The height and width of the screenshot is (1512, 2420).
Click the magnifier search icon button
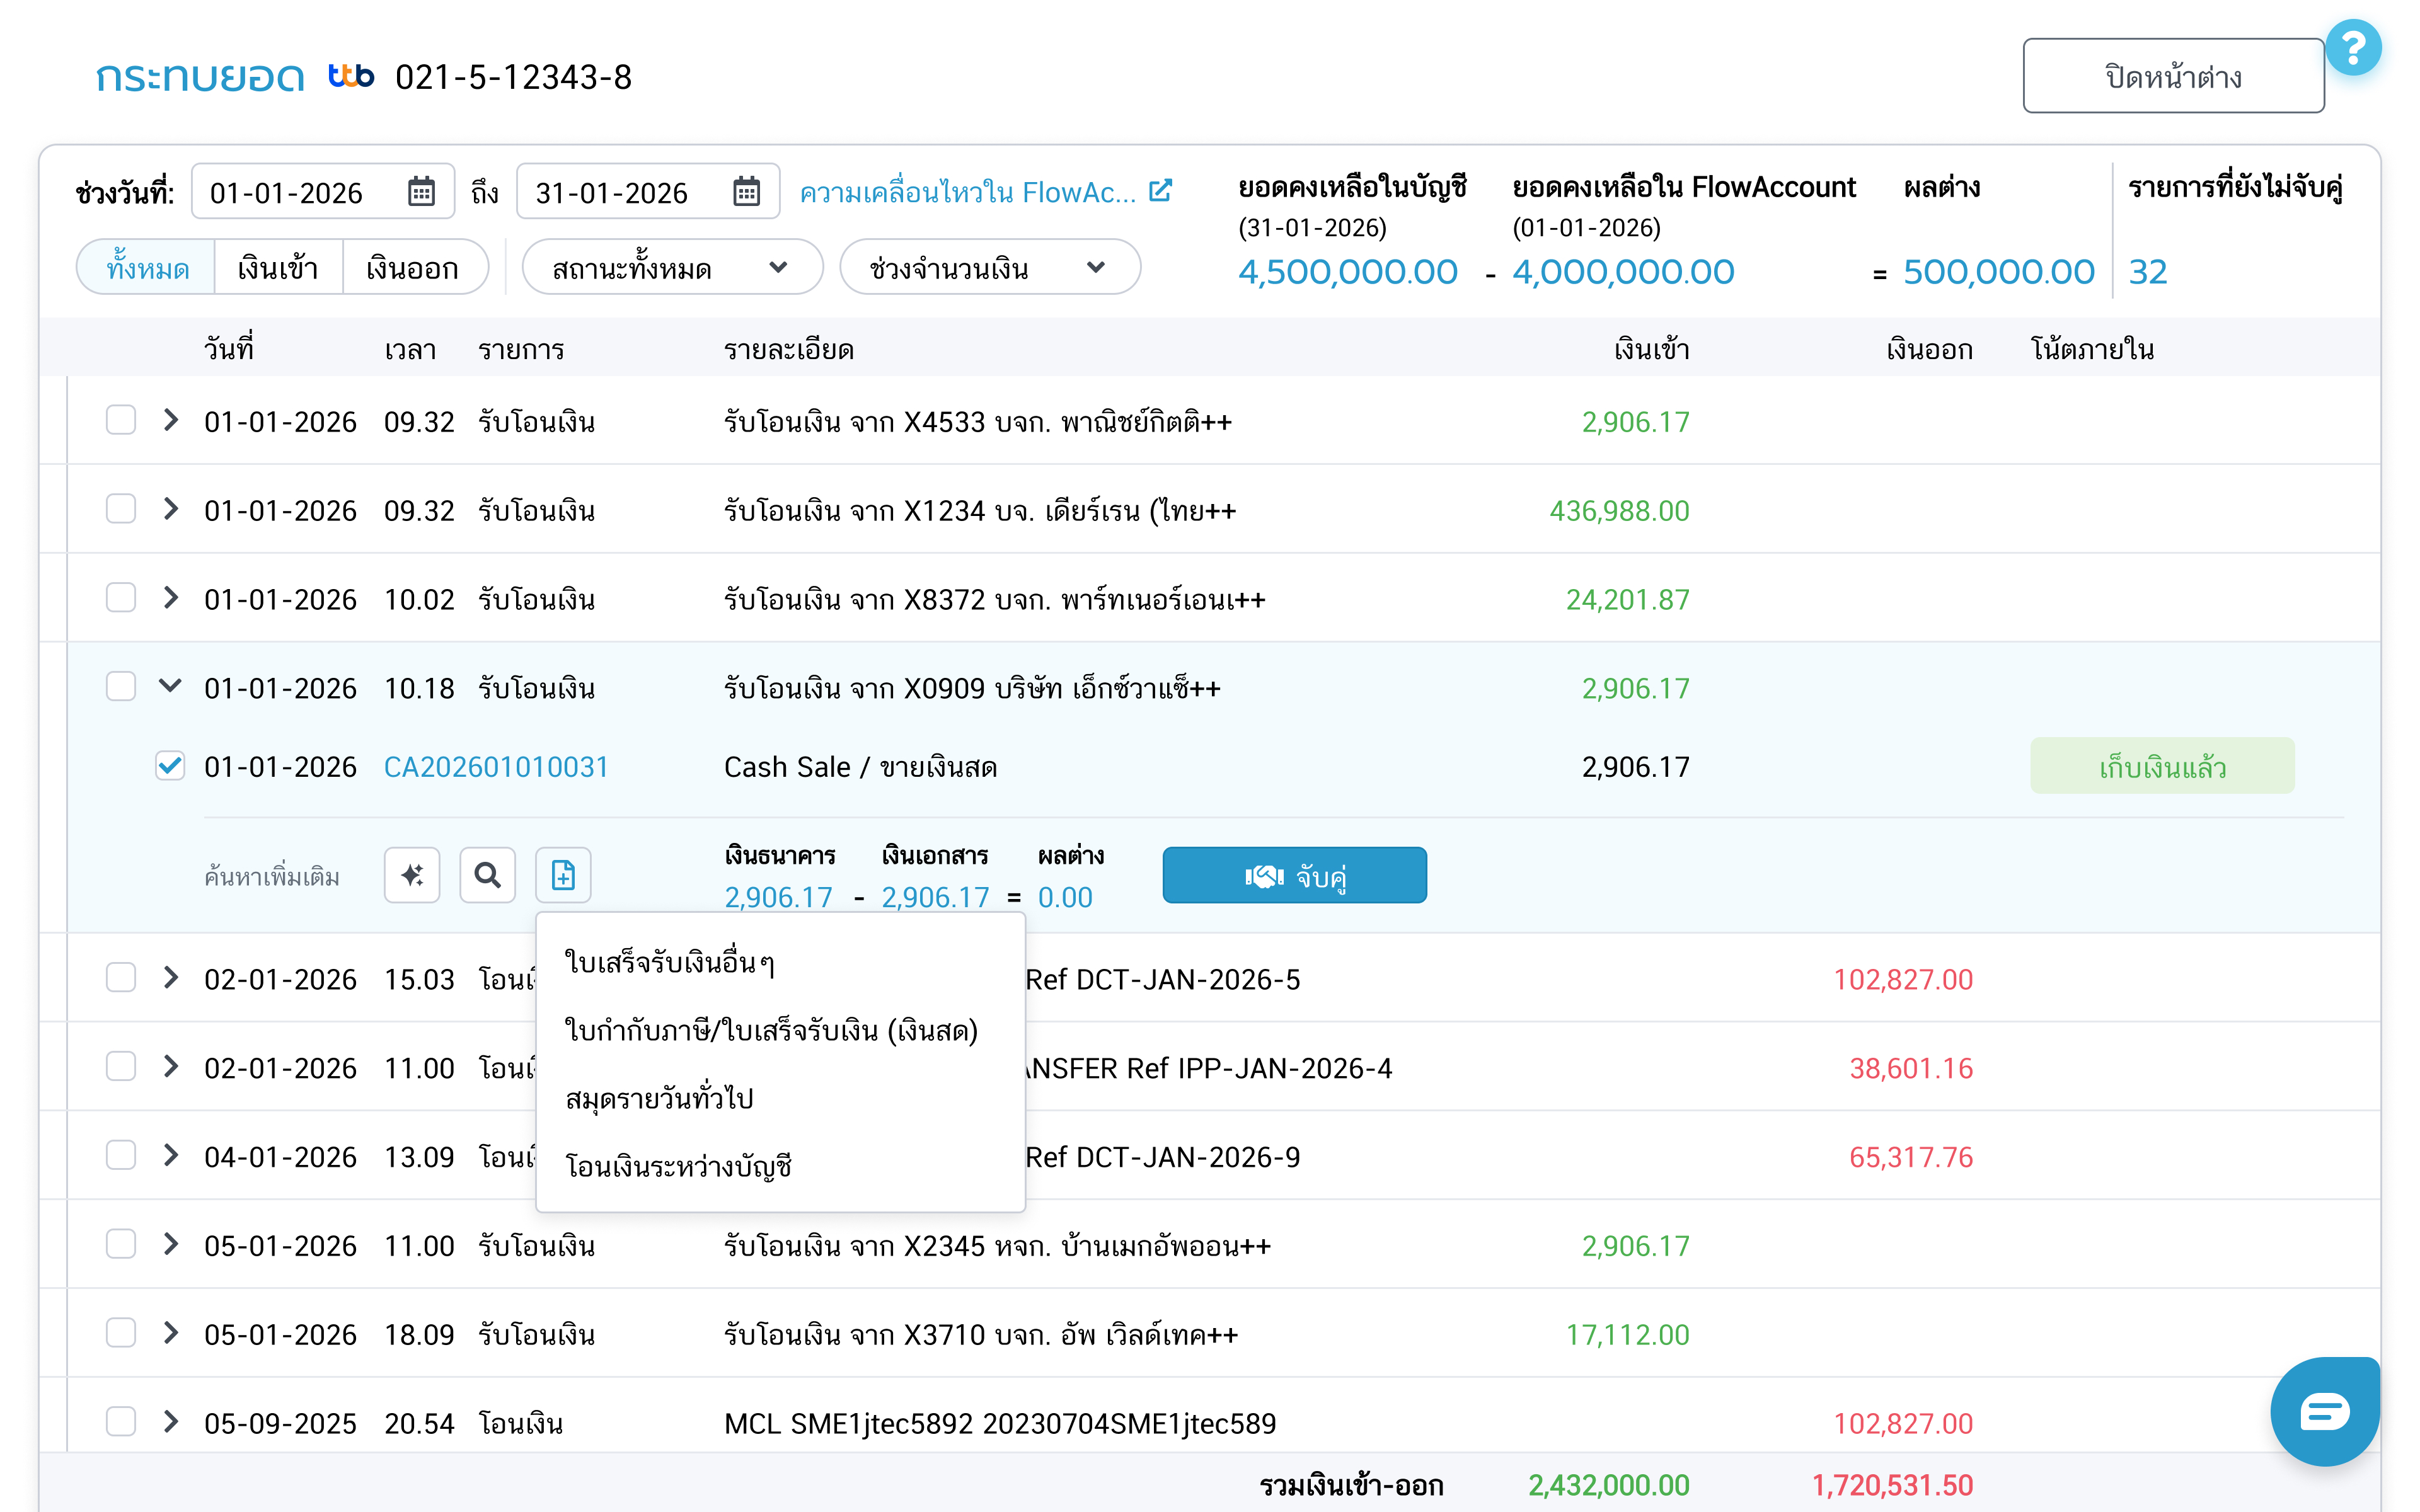(x=487, y=875)
